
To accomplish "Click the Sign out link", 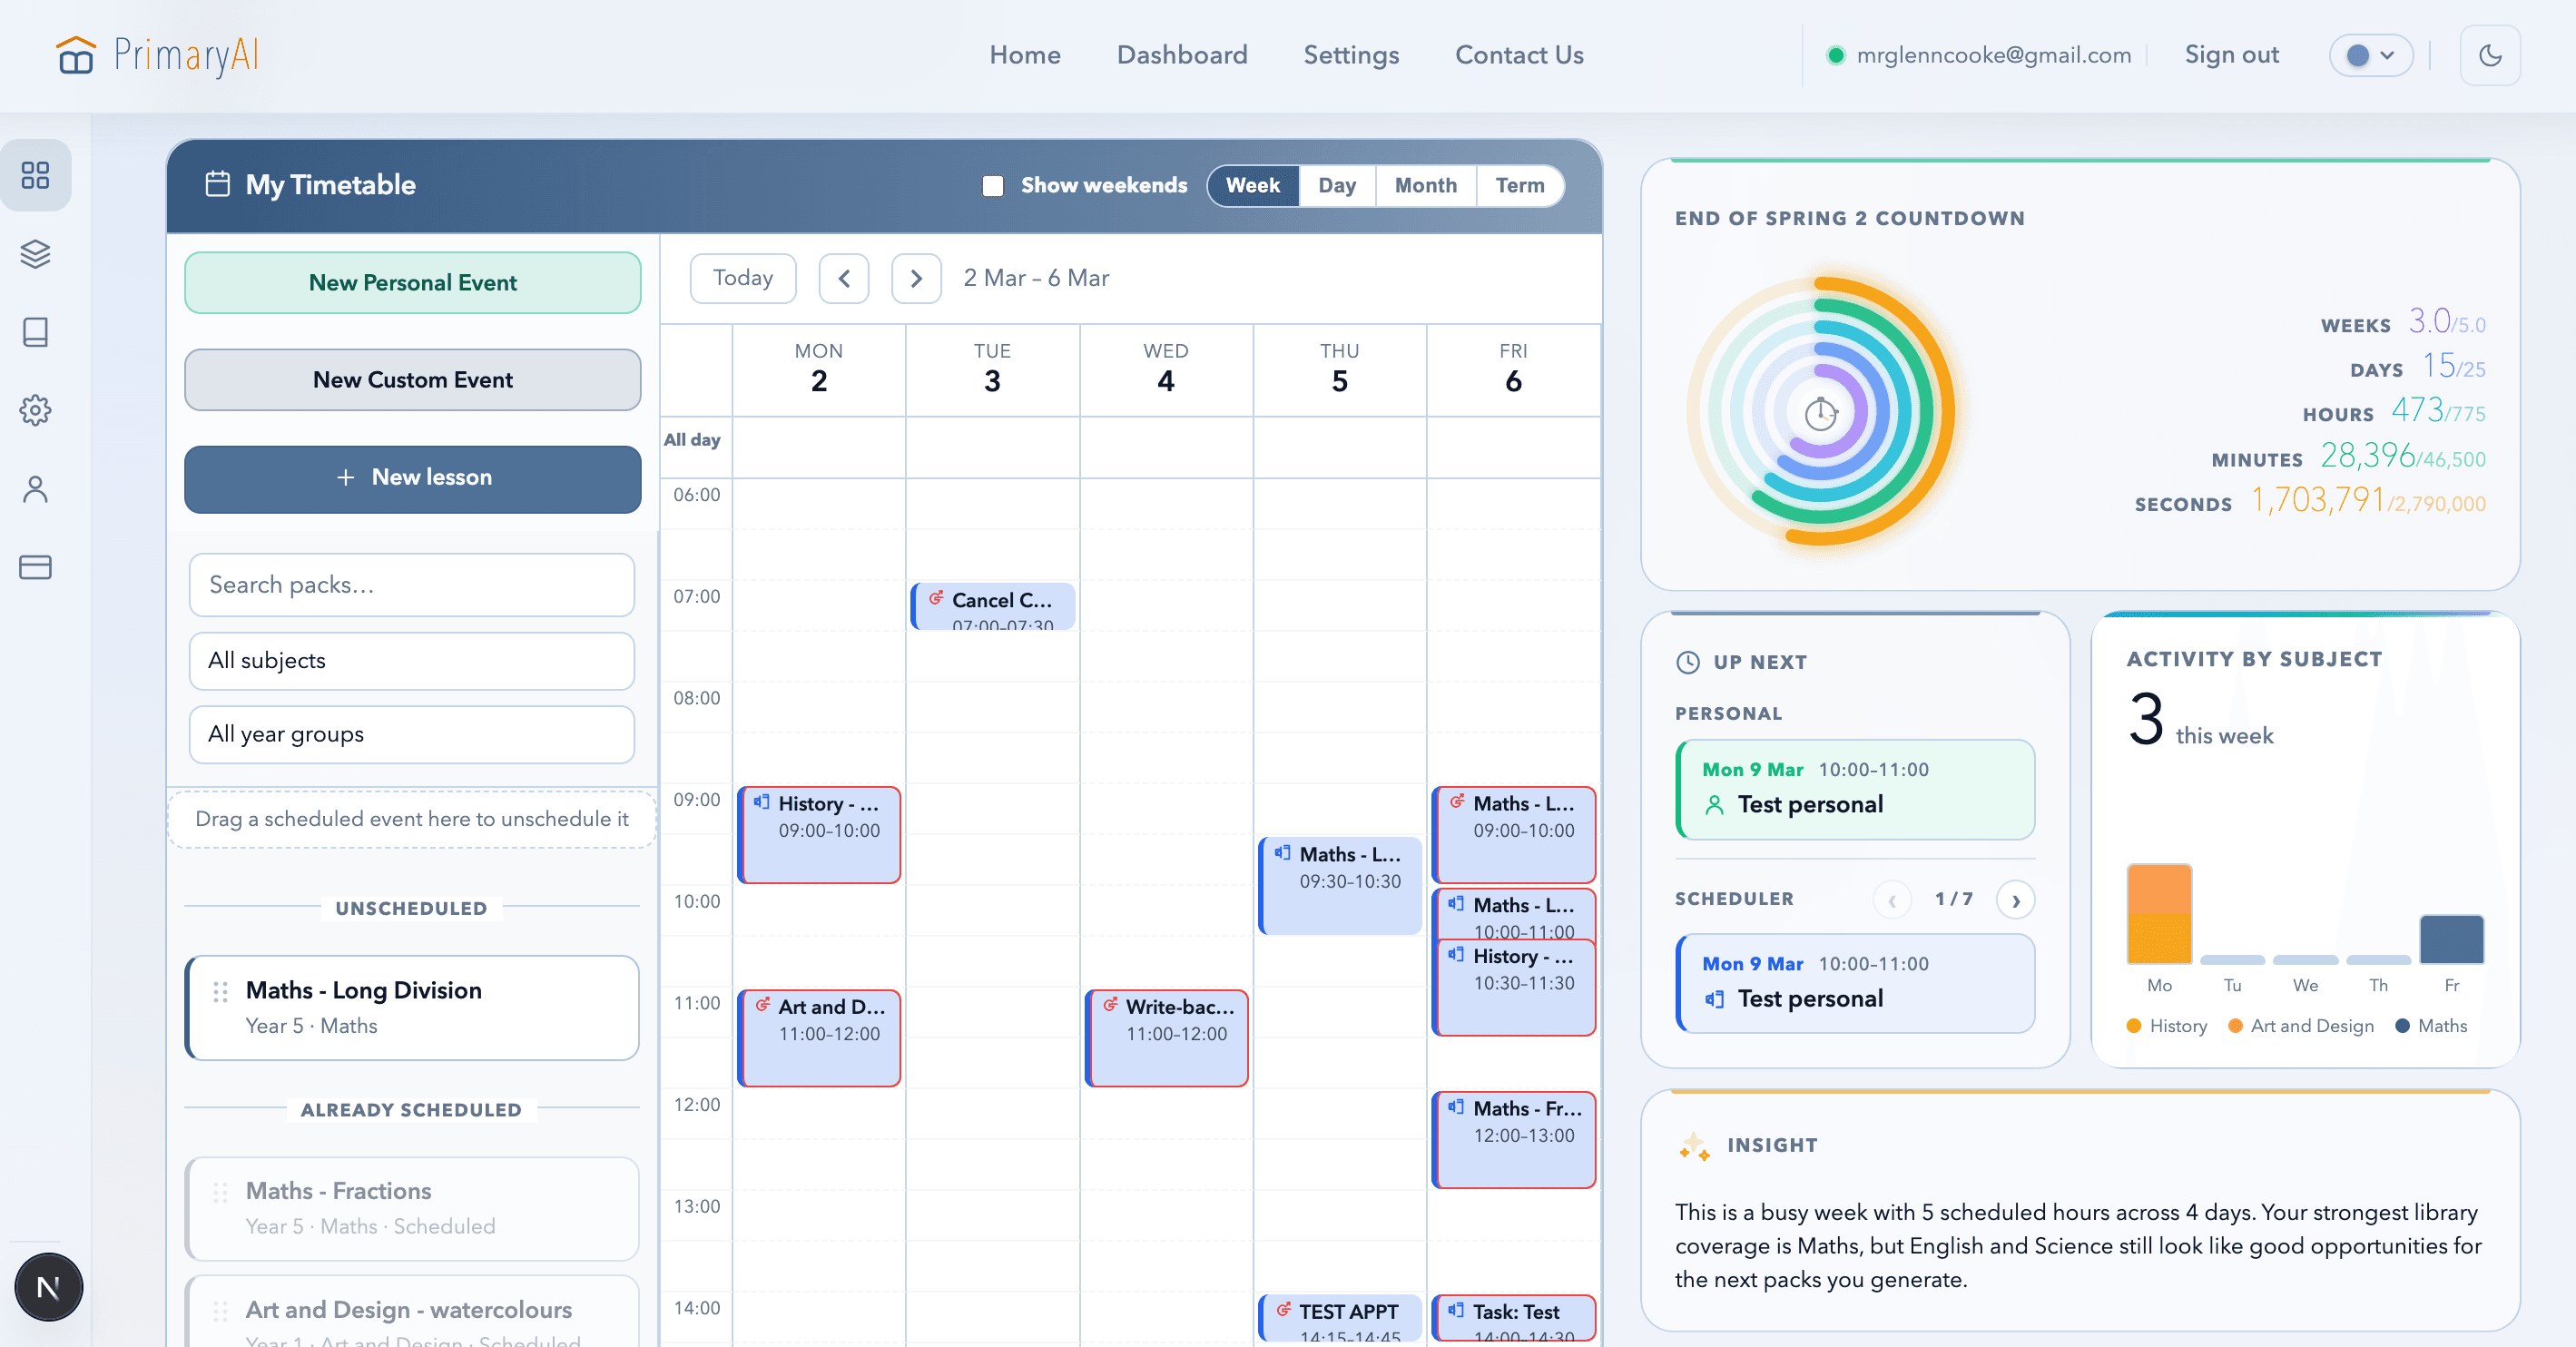I will pyautogui.click(x=2231, y=55).
